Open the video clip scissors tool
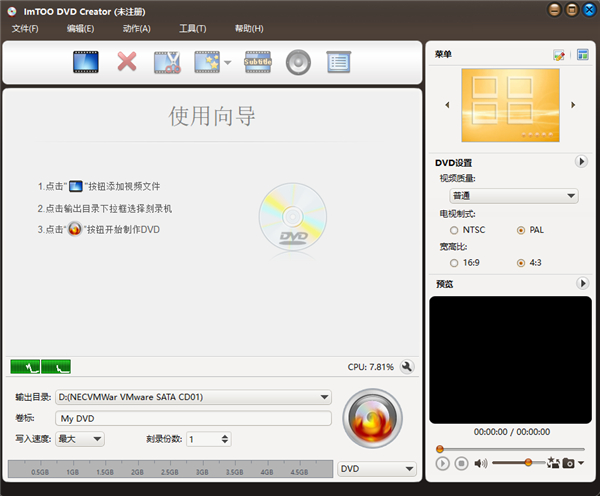This screenshot has height=496, width=600. 166,63
